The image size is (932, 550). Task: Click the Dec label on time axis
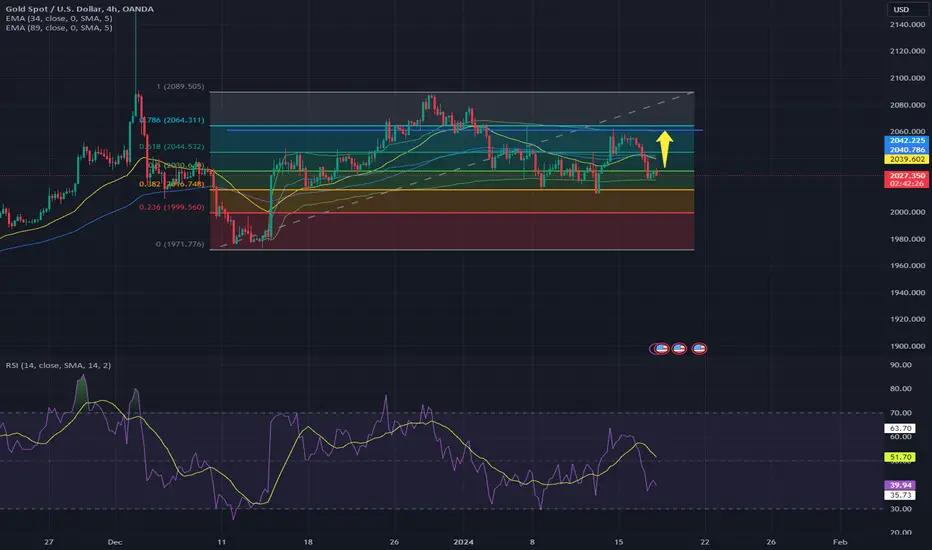[x=115, y=542]
